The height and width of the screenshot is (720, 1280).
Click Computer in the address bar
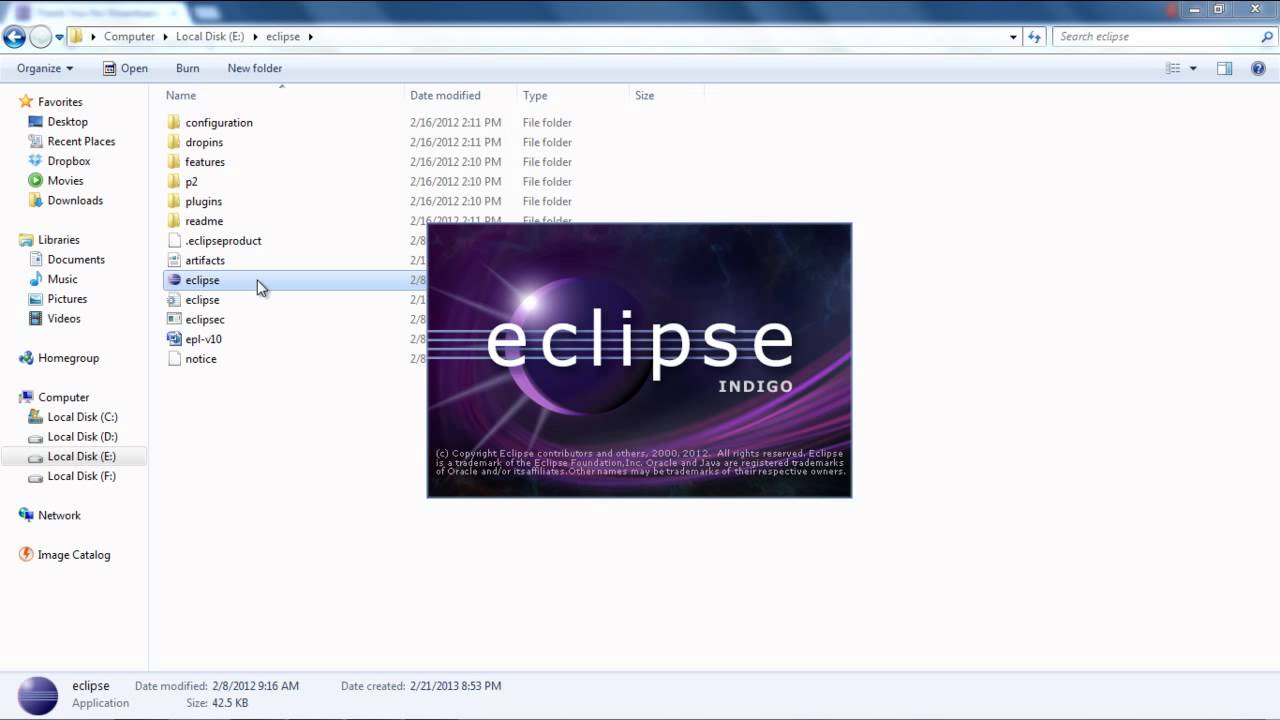pyautogui.click(x=129, y=36)
